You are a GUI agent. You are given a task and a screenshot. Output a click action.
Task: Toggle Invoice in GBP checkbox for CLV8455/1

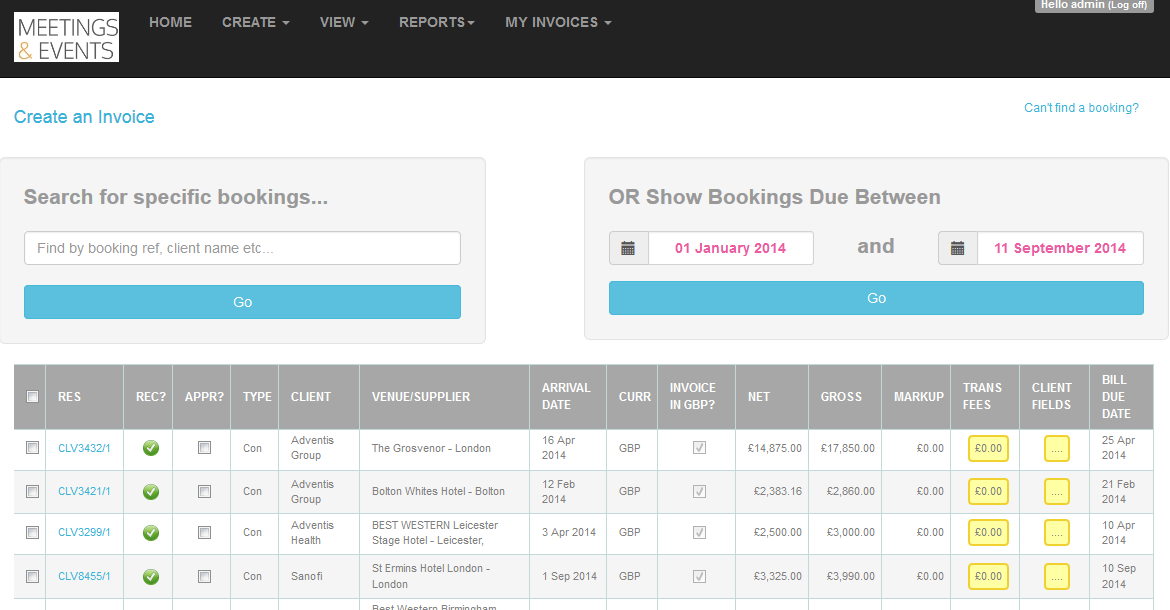coord(699,576)
